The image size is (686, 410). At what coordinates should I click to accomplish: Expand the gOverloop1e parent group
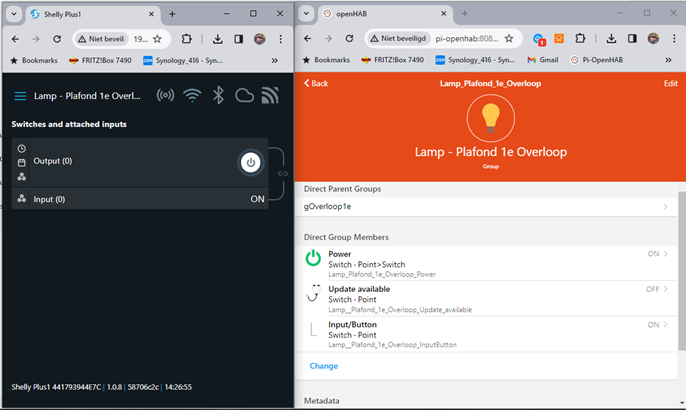click(x=666, y=206)
